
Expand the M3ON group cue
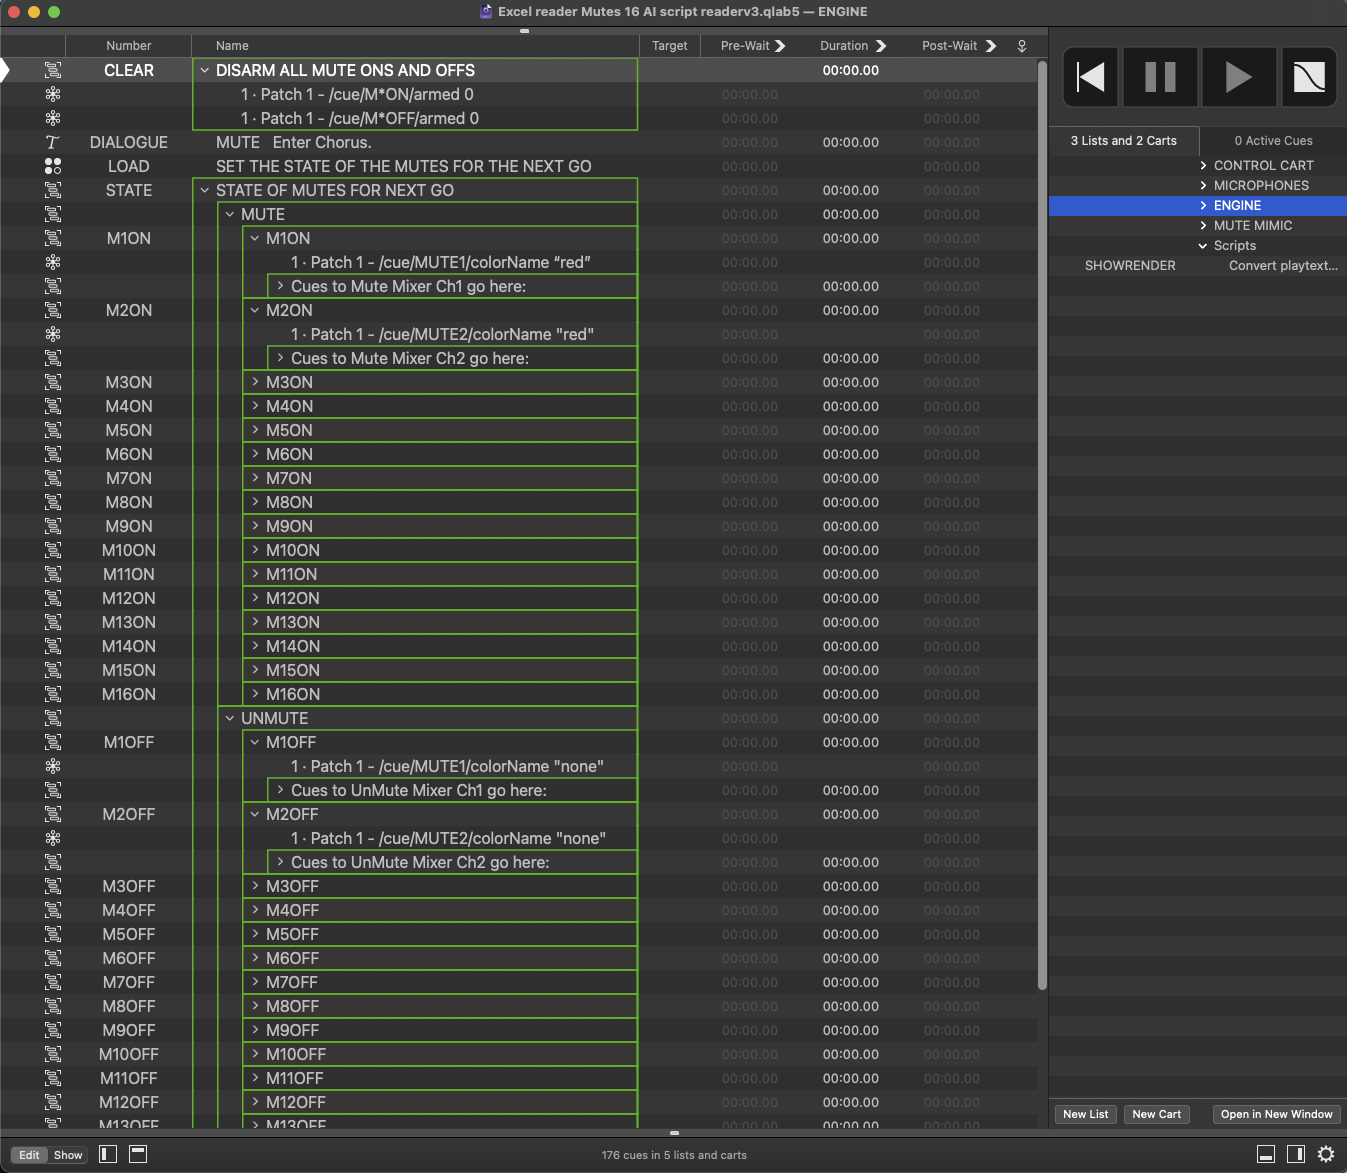[256, 382]
